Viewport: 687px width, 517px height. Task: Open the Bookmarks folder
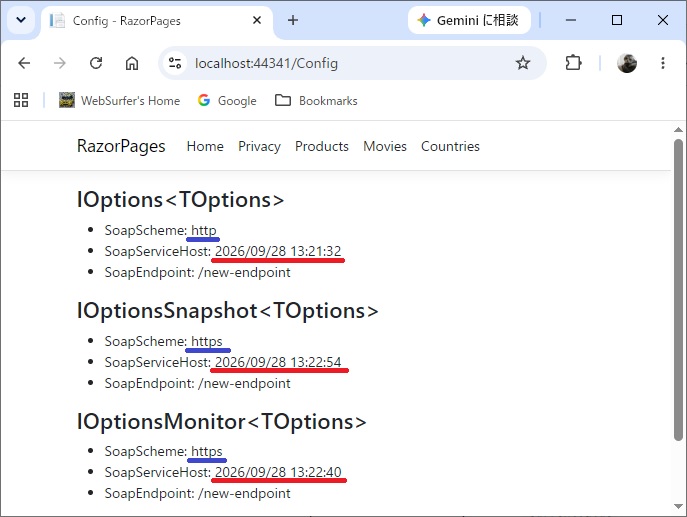click(316, 100)
